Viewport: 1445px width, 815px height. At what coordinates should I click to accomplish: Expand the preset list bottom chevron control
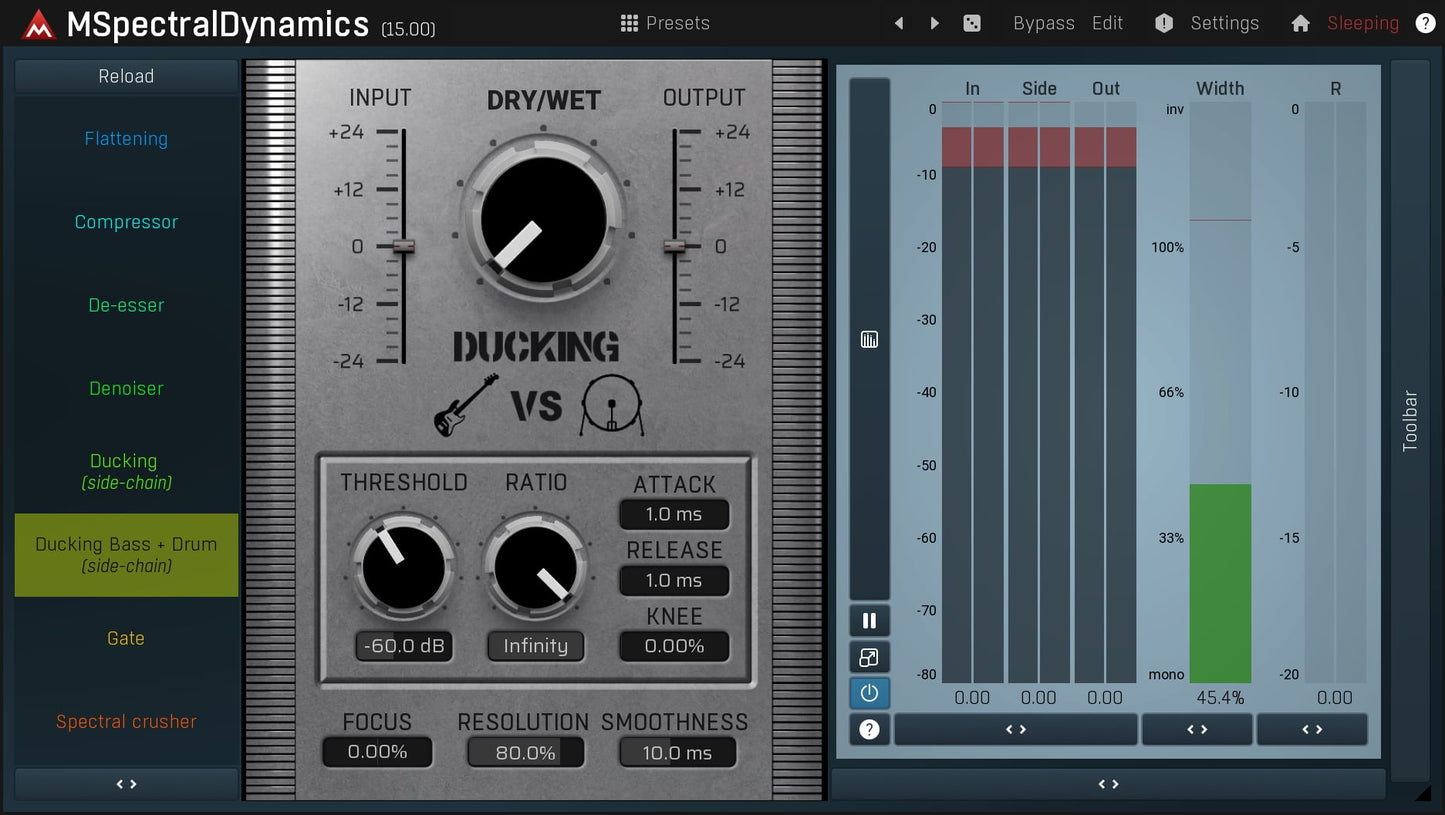pyautogui.click(x=126, y=784)
